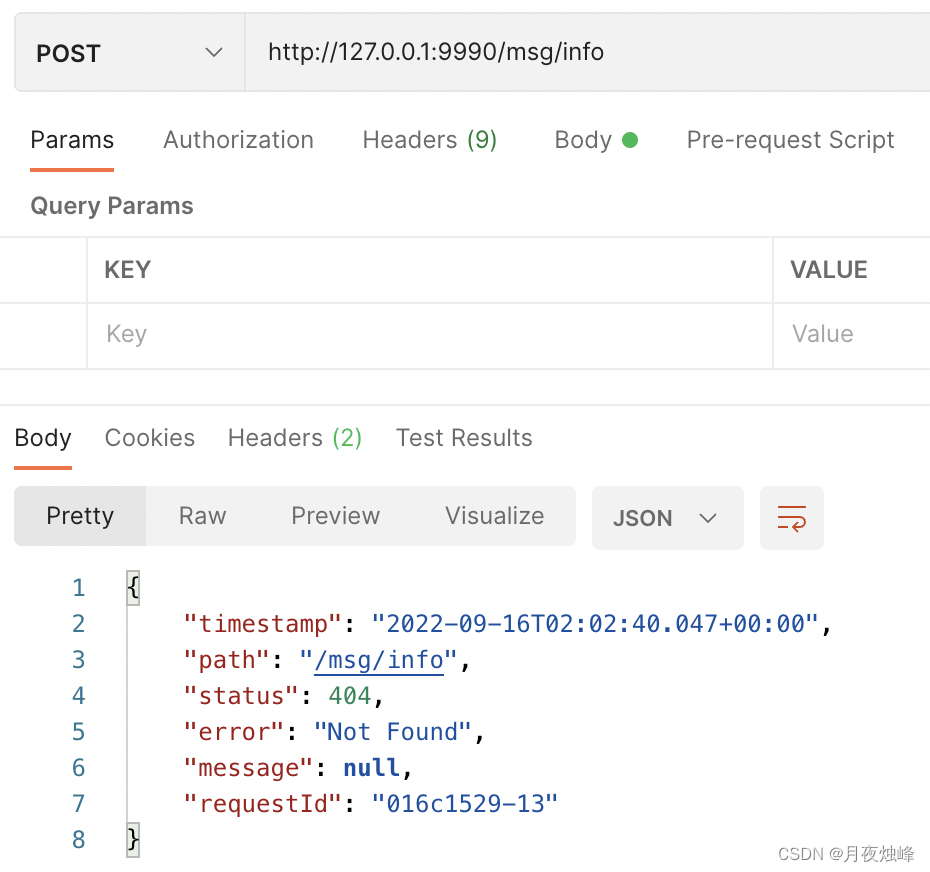Switch to Preview response view
Image resolution: width=930 pixels, height=872 pixels.
[x=335, y=516]
